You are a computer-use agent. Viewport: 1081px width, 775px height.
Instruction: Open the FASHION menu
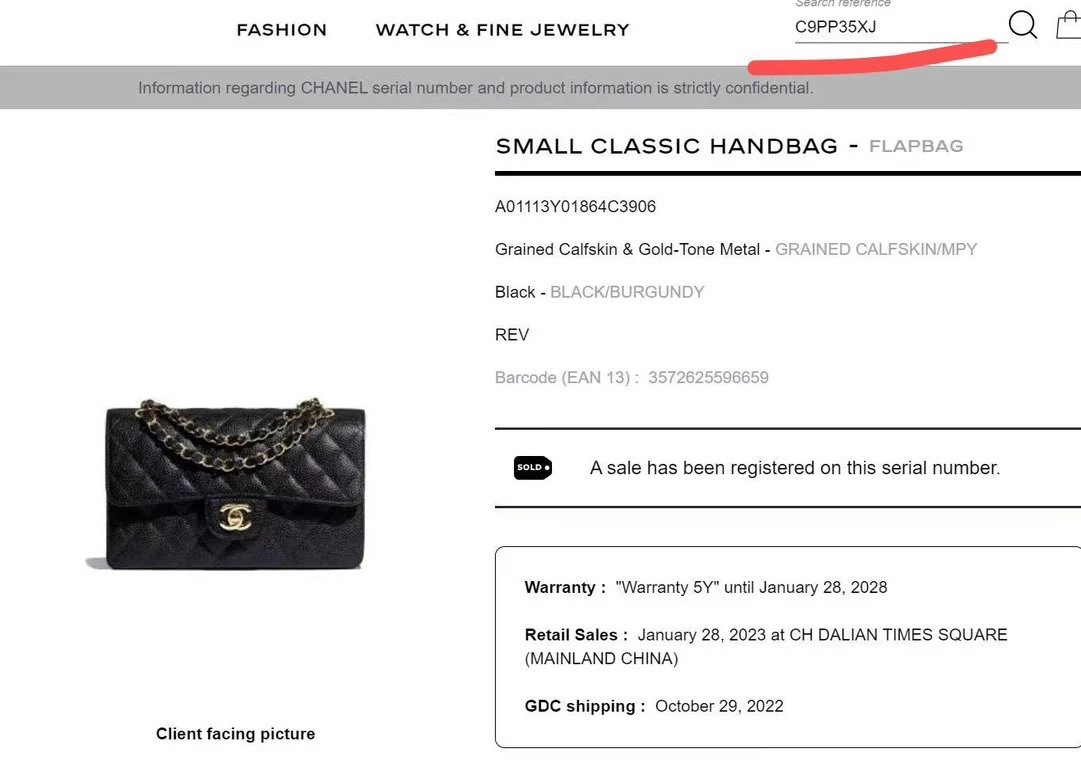coord(281,30)
